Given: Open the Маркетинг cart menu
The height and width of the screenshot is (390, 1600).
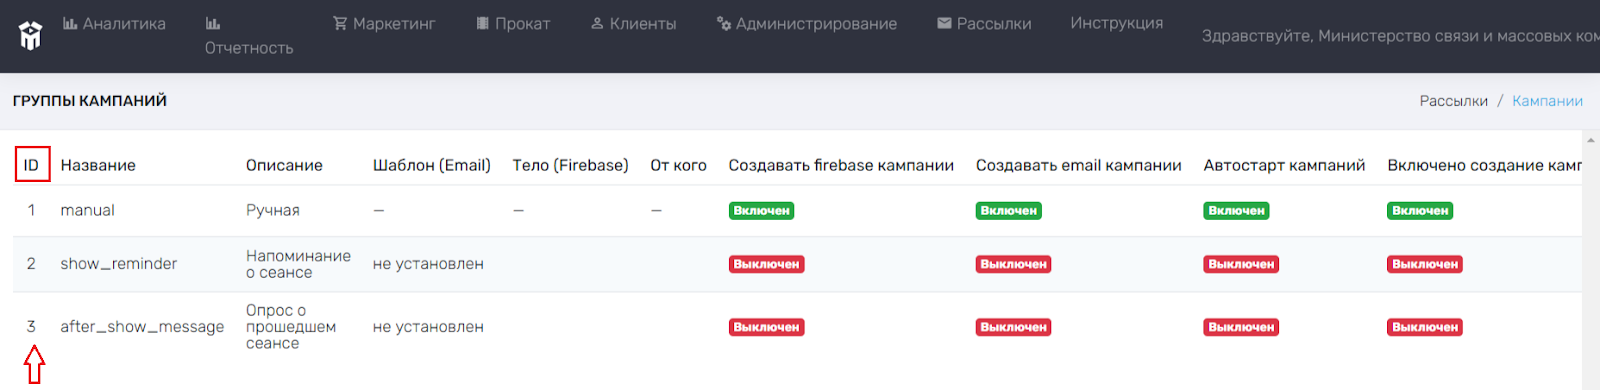Looking at the screenshot, I should (x=384, y=23).
